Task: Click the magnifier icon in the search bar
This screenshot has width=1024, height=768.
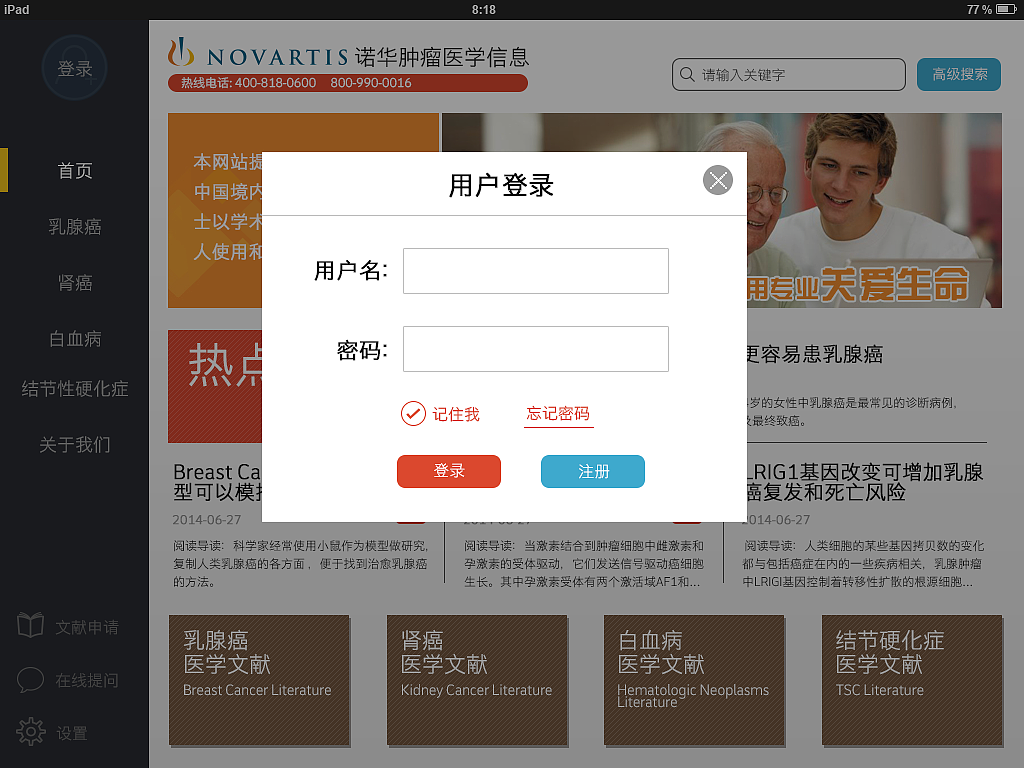Action: [686, 74]
